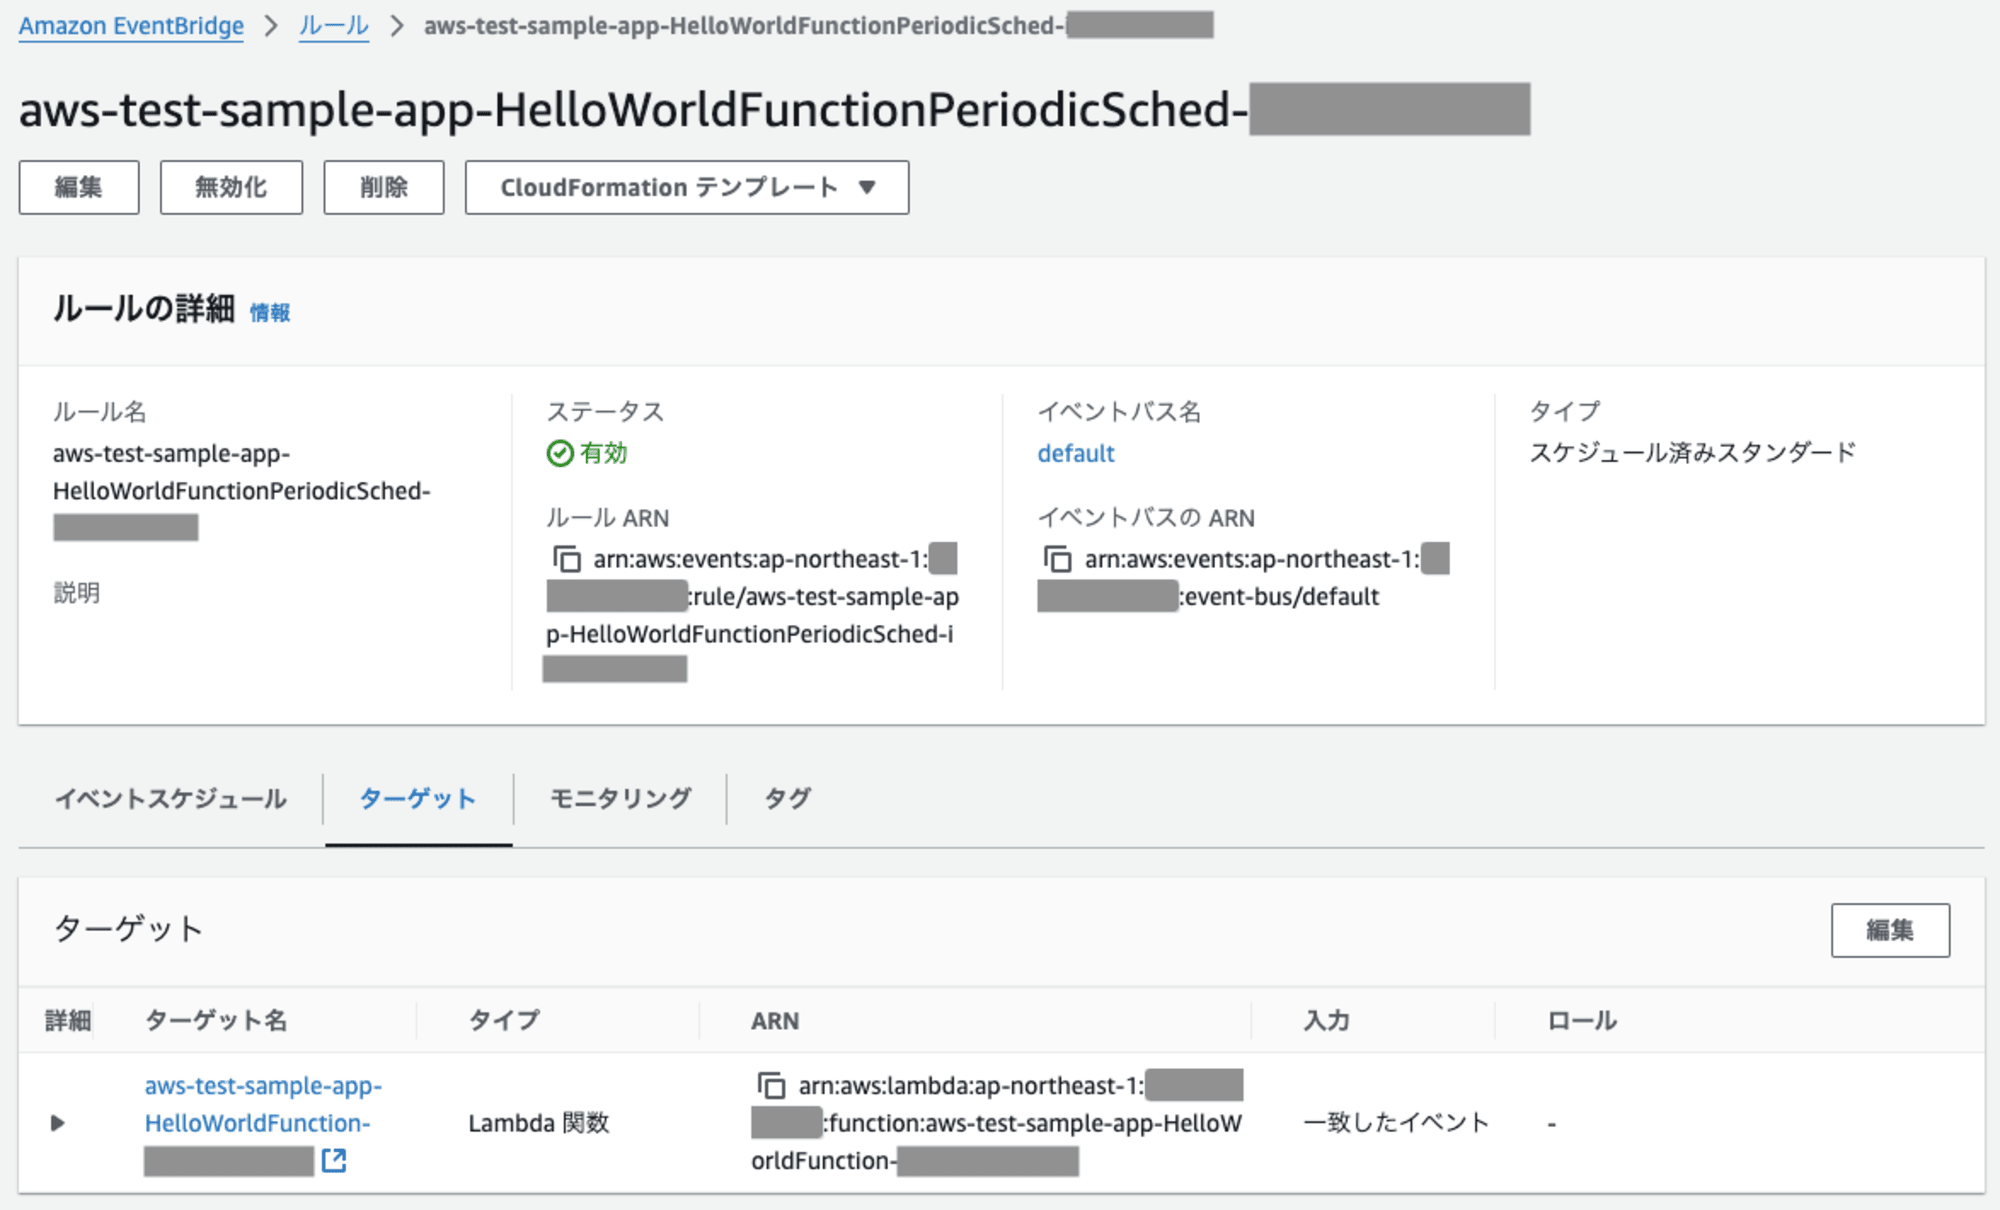Click the 無効化 button
Screen dimensions: 2000x1210
pyautogui.click(x=231, y=187)
